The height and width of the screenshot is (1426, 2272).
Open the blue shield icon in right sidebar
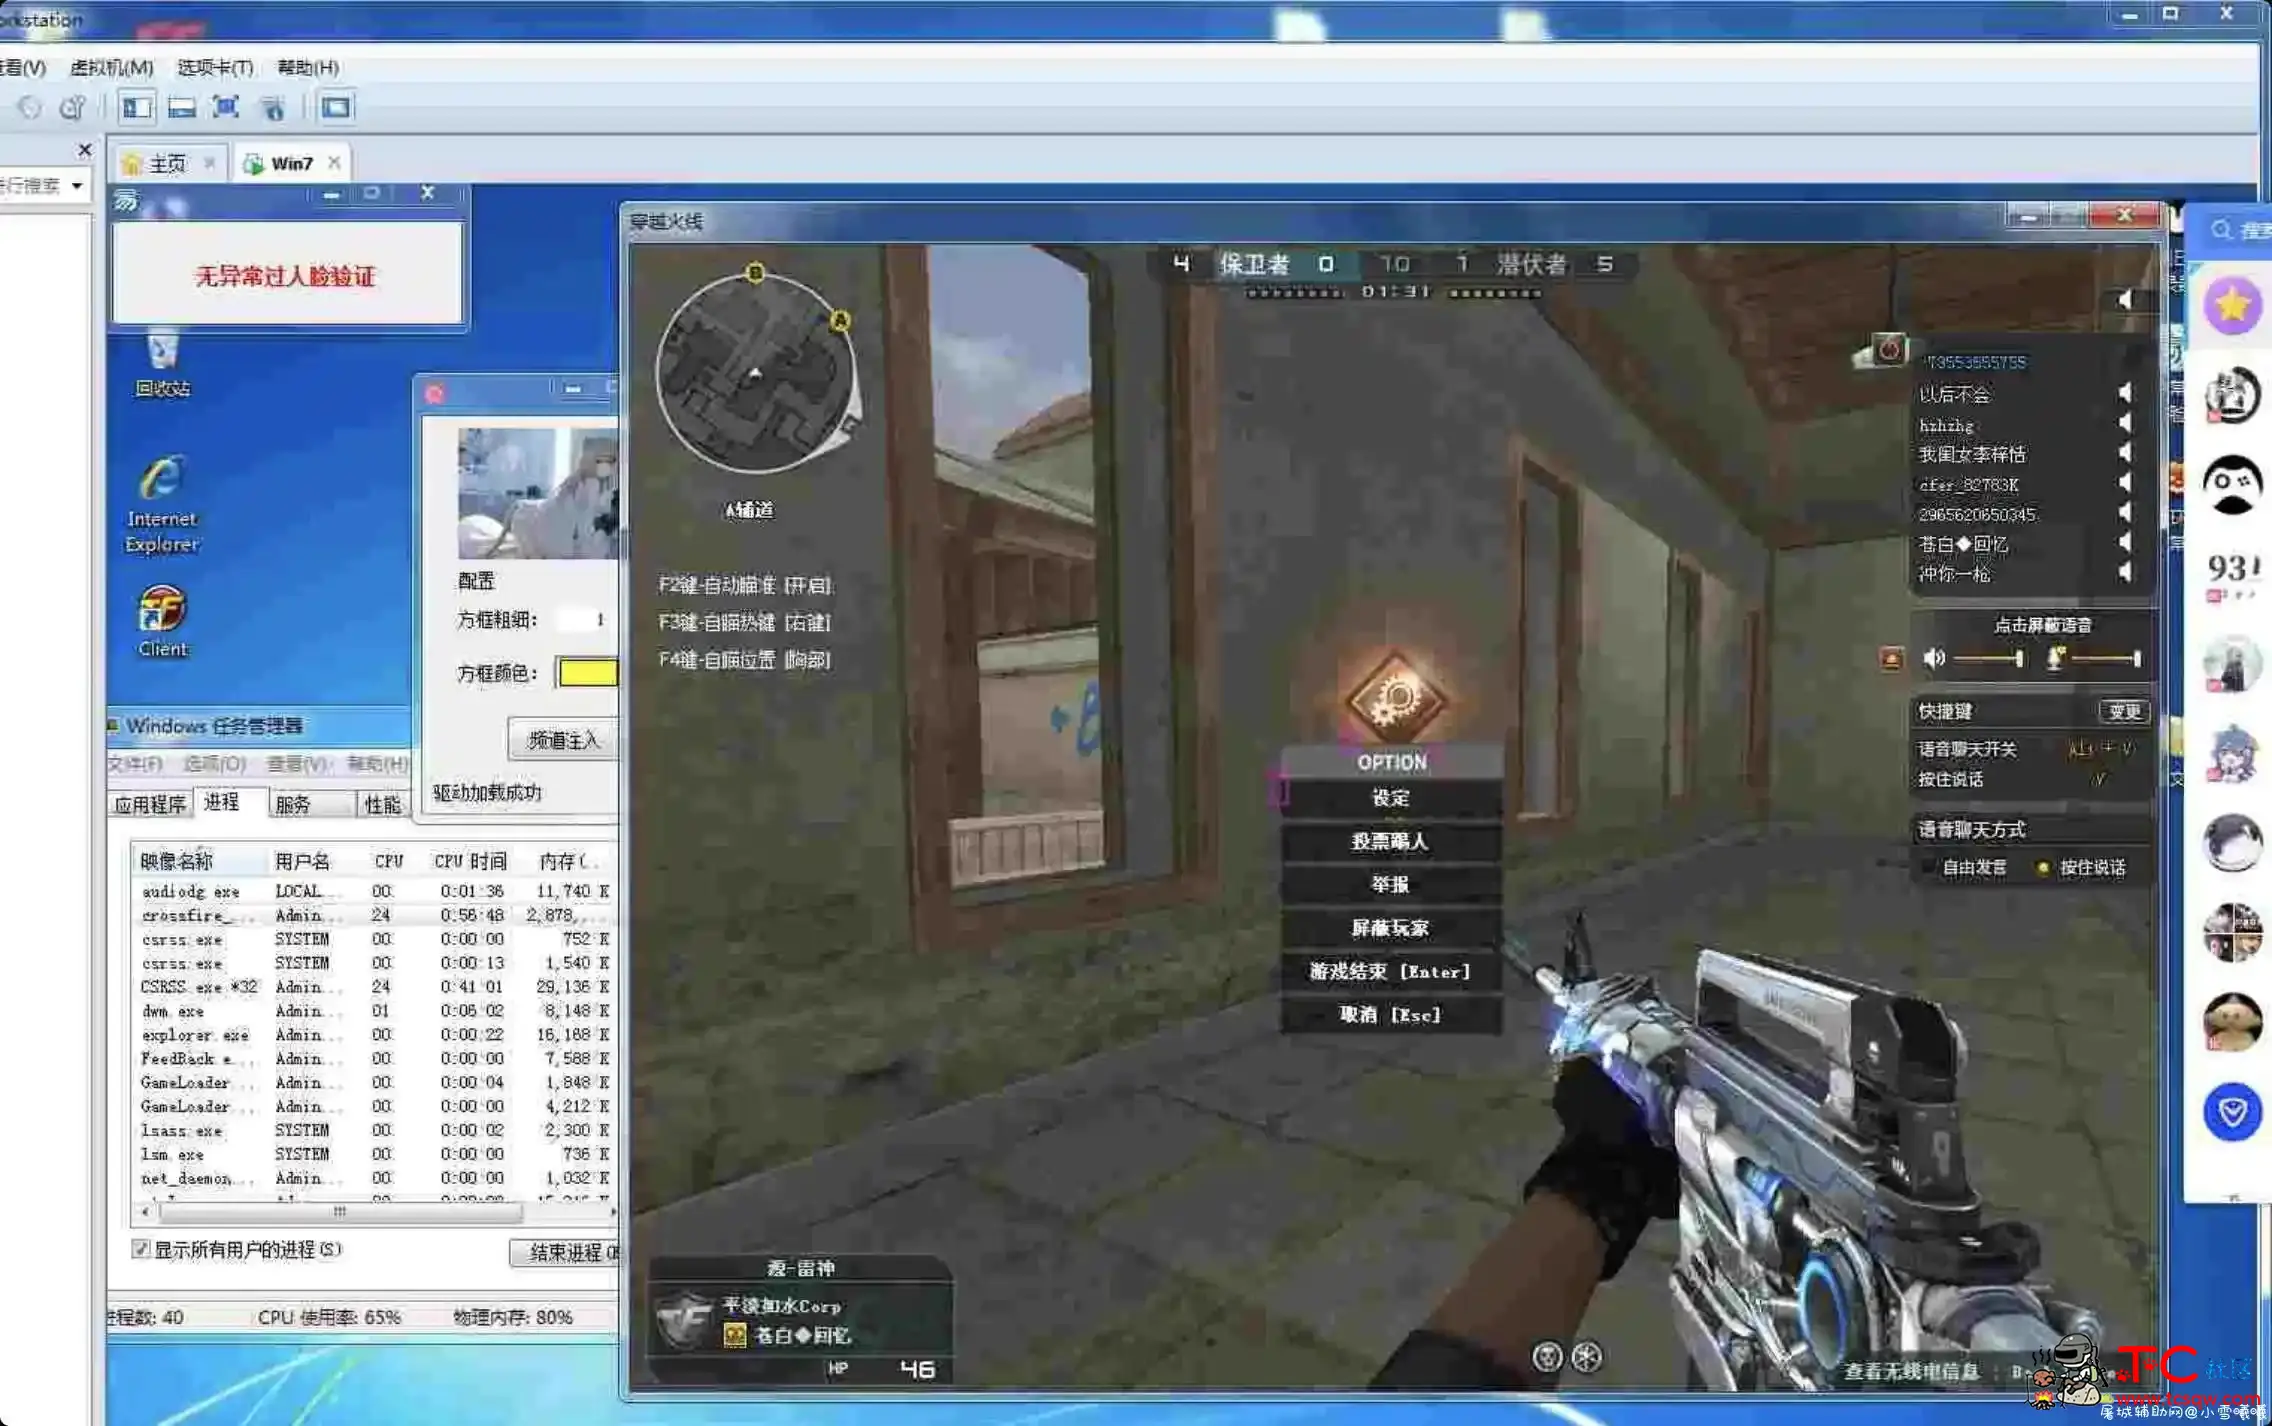pyautogui.click(x=2232, y=1111)
